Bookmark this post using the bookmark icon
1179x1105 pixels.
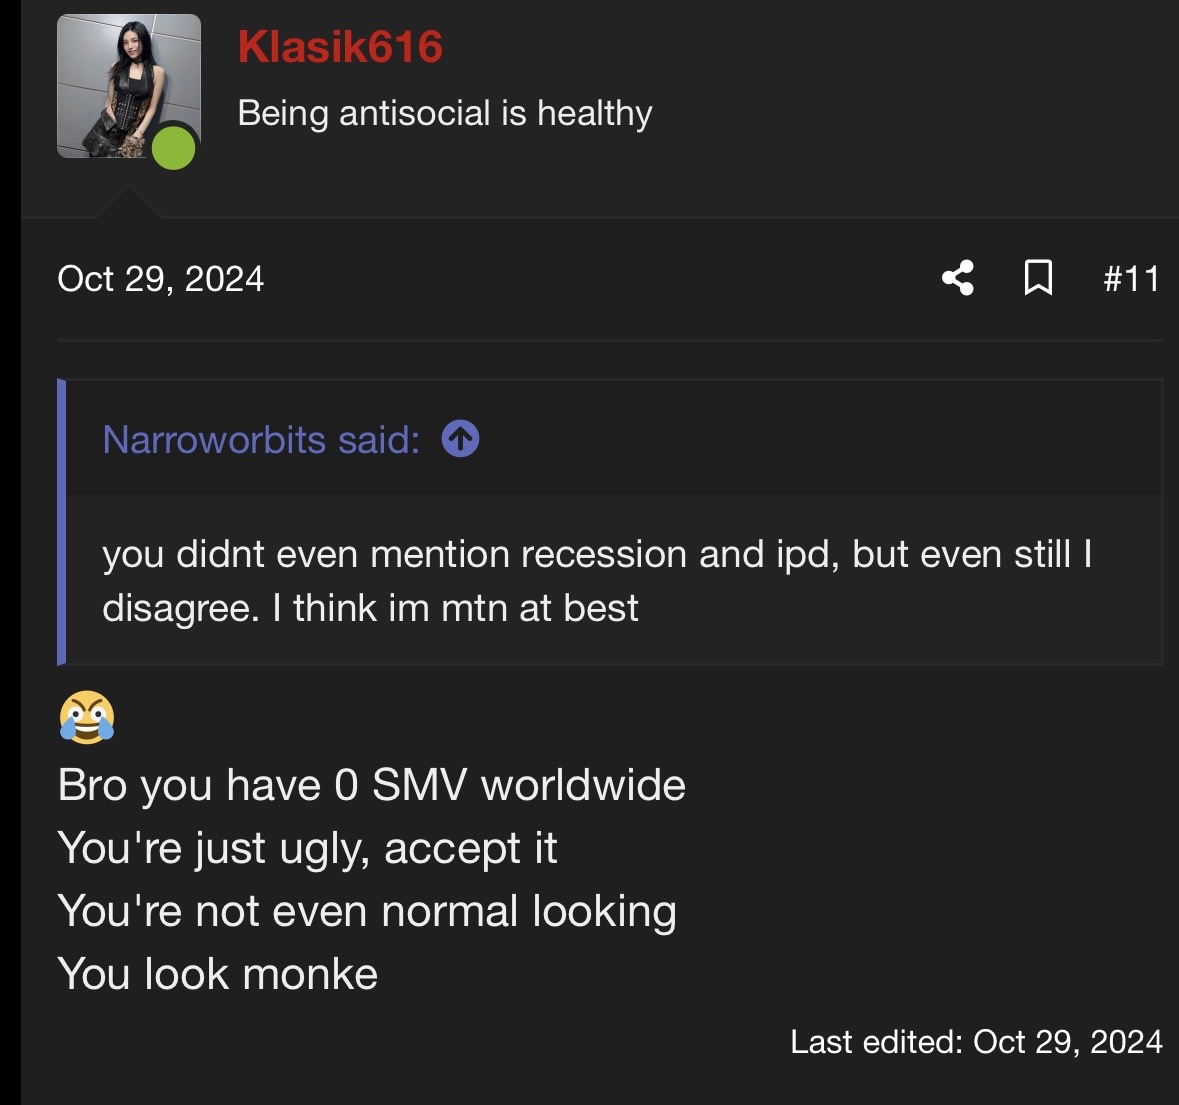pos(1038,278)
